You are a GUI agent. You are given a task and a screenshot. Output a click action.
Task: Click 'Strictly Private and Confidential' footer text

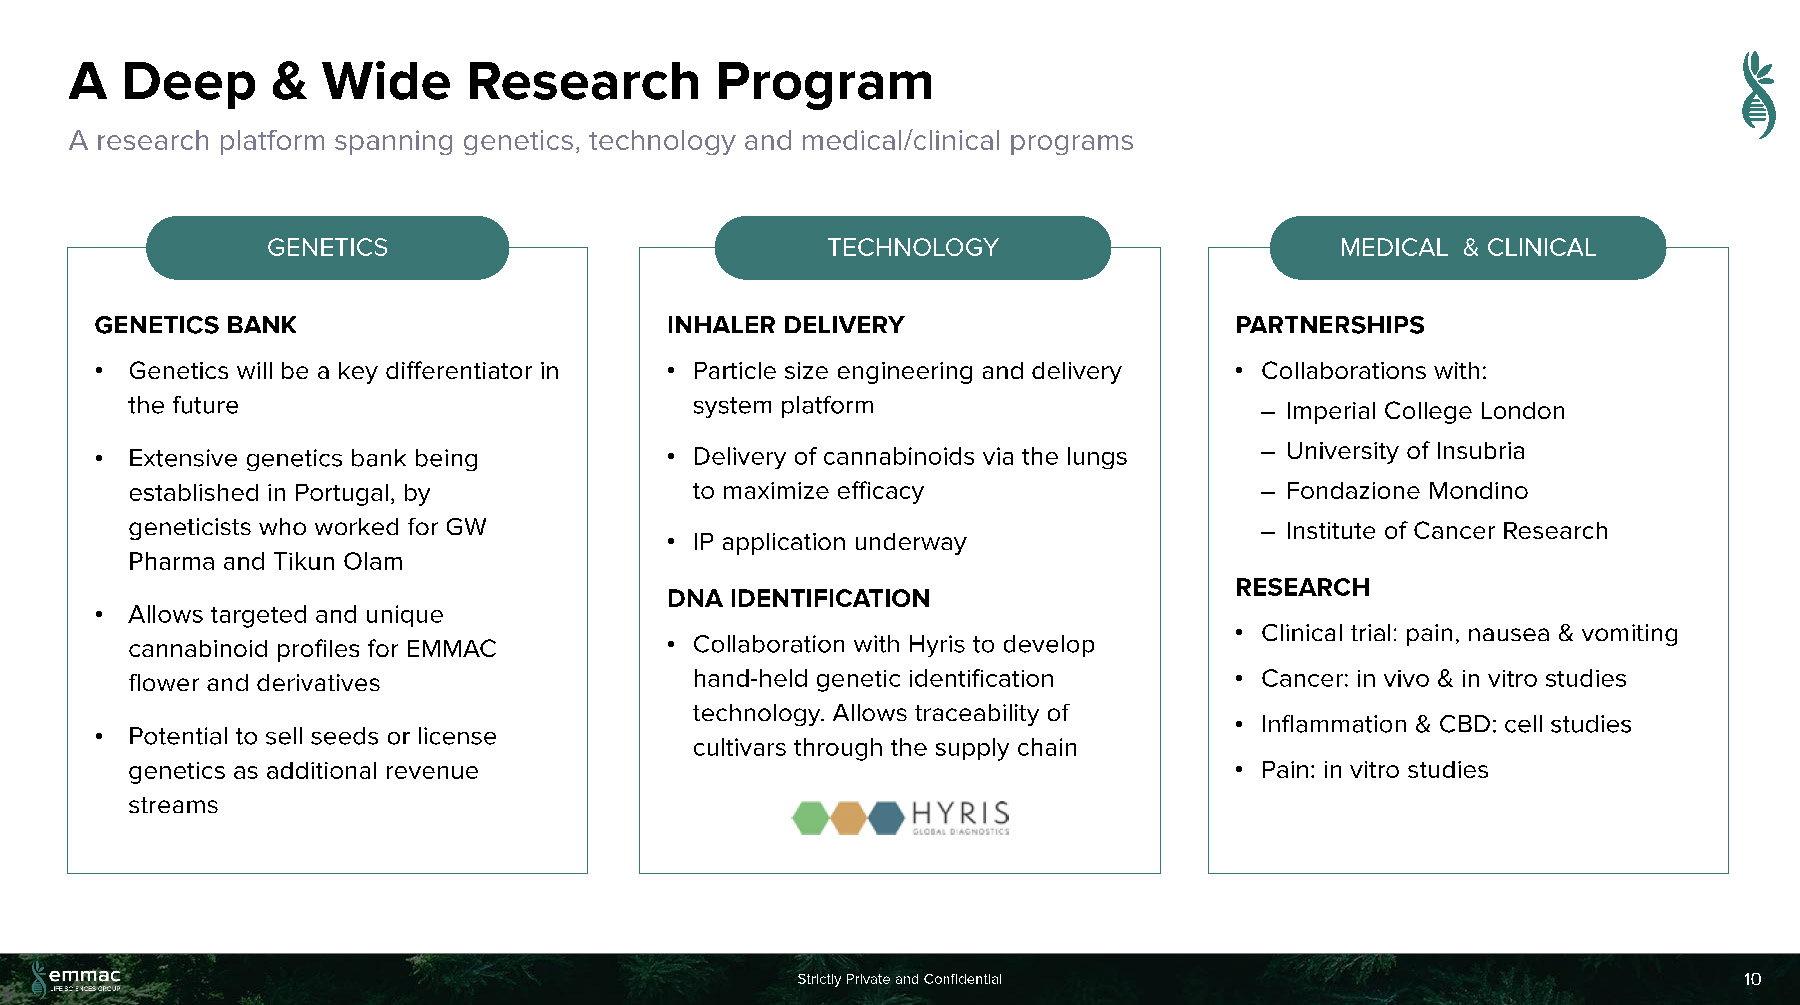[899, 979]
